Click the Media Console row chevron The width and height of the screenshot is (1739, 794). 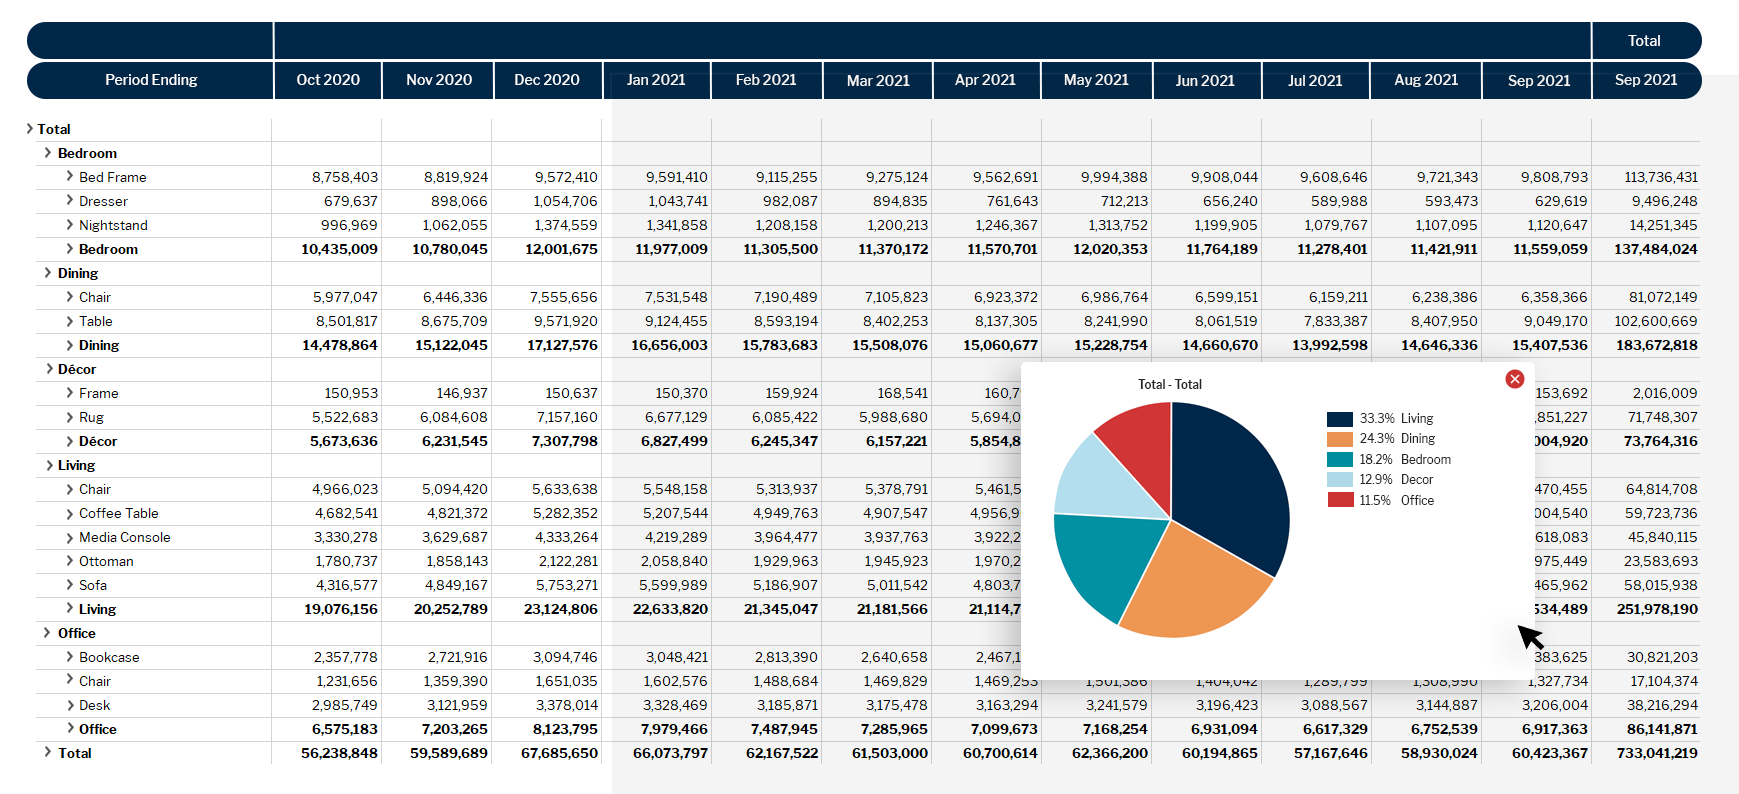click(x=69, y=536)
